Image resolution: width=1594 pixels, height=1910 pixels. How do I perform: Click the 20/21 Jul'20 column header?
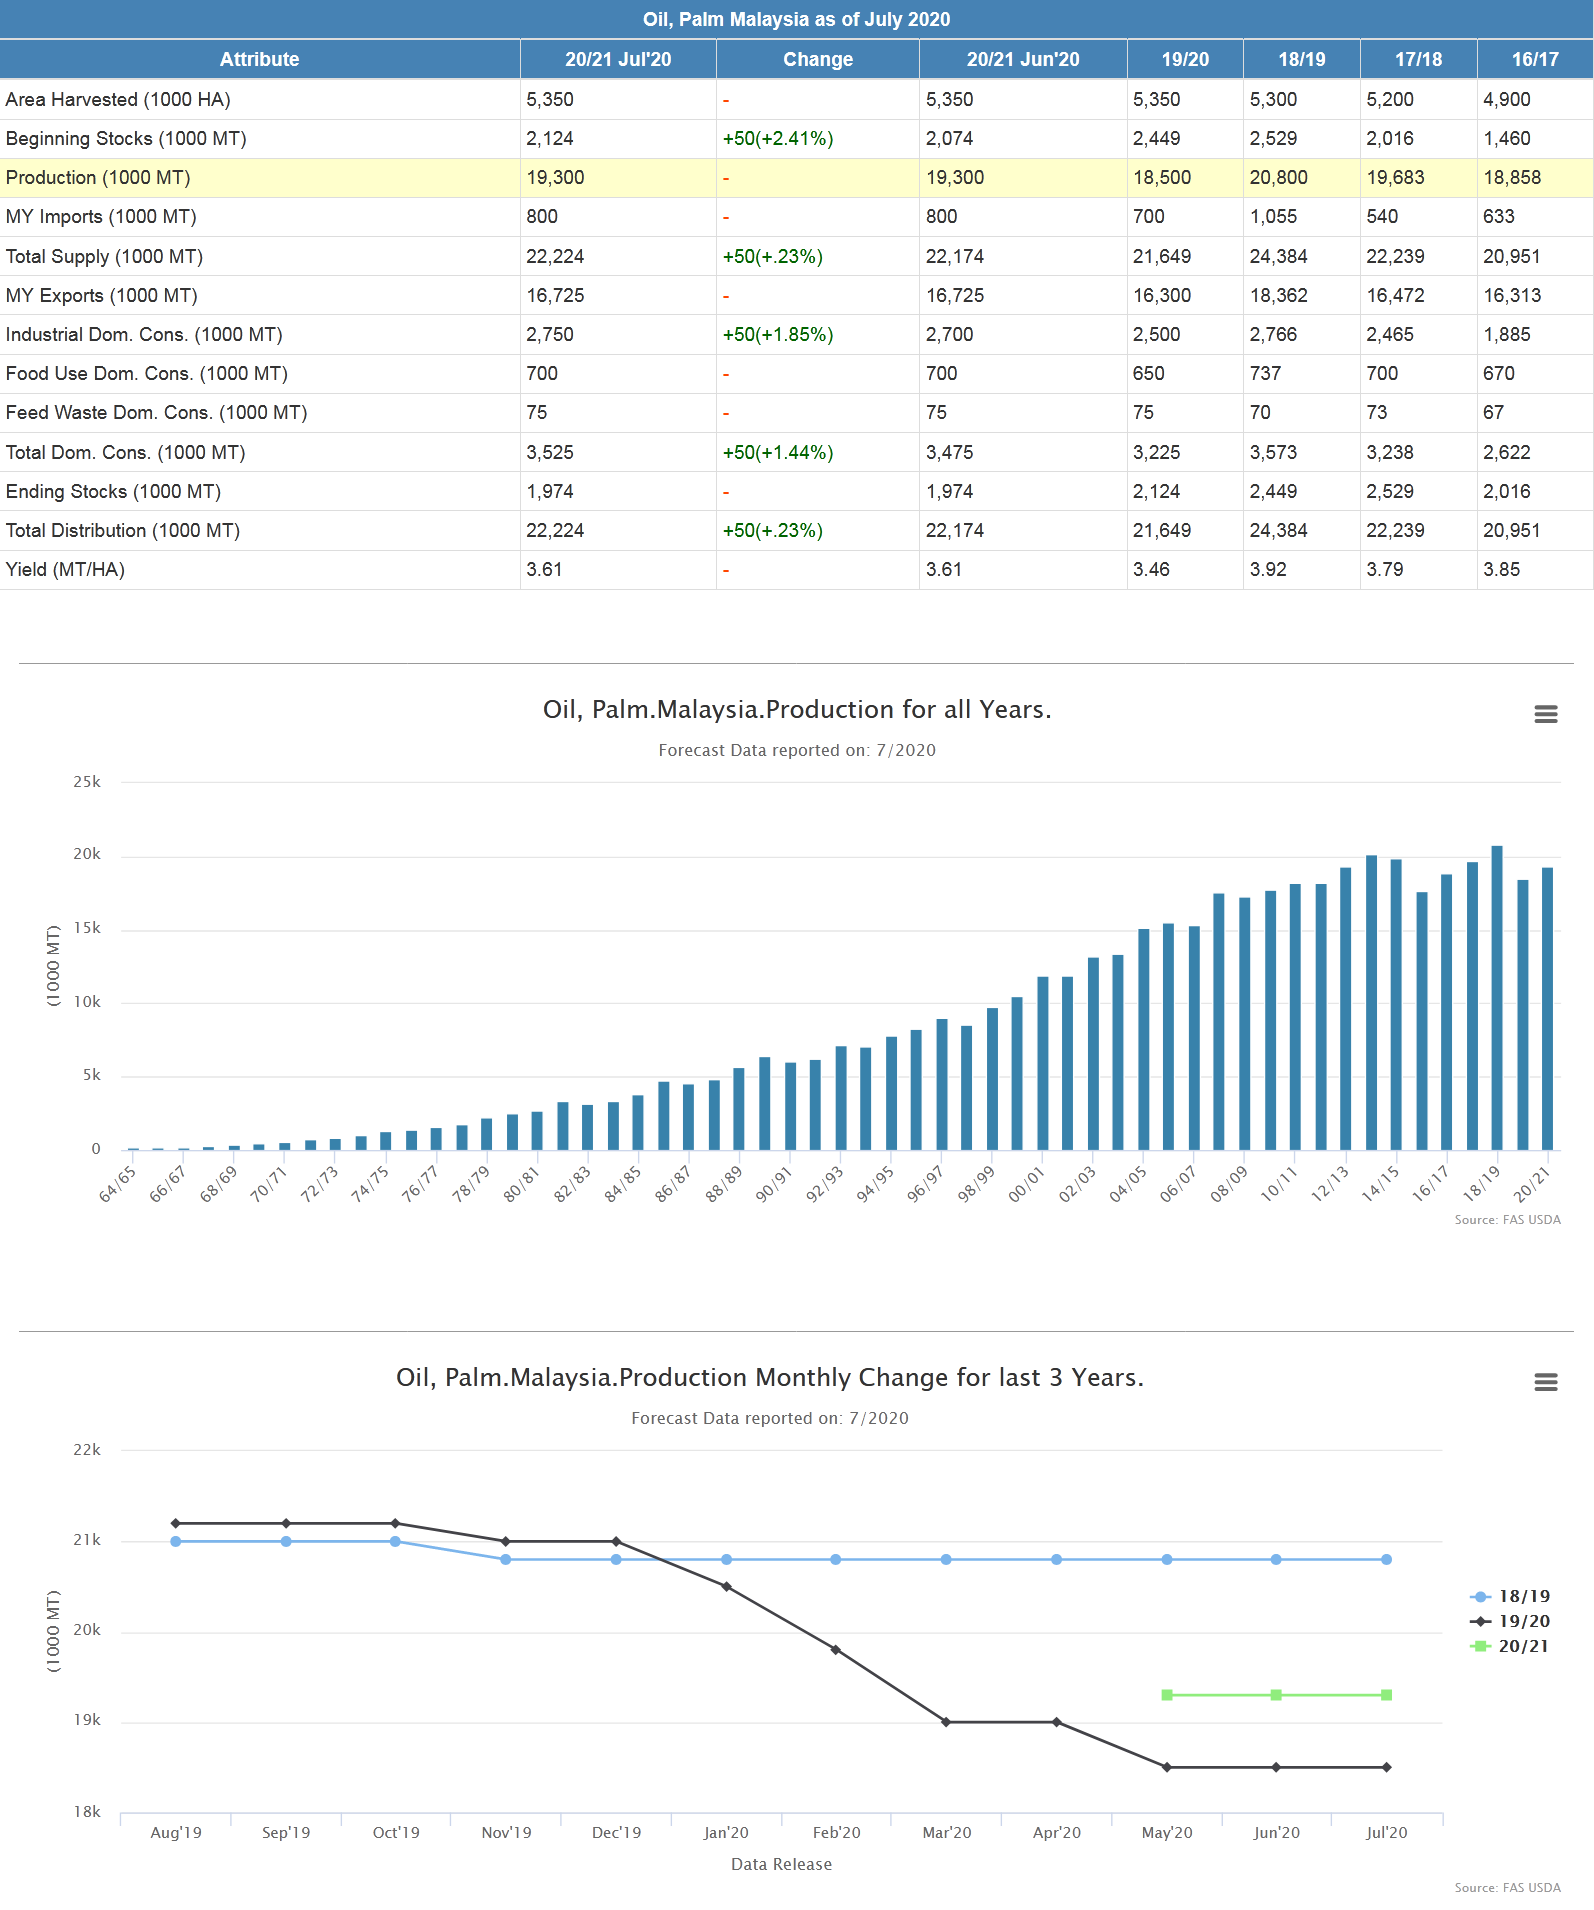pyautogui.click(x=617, y=59)
